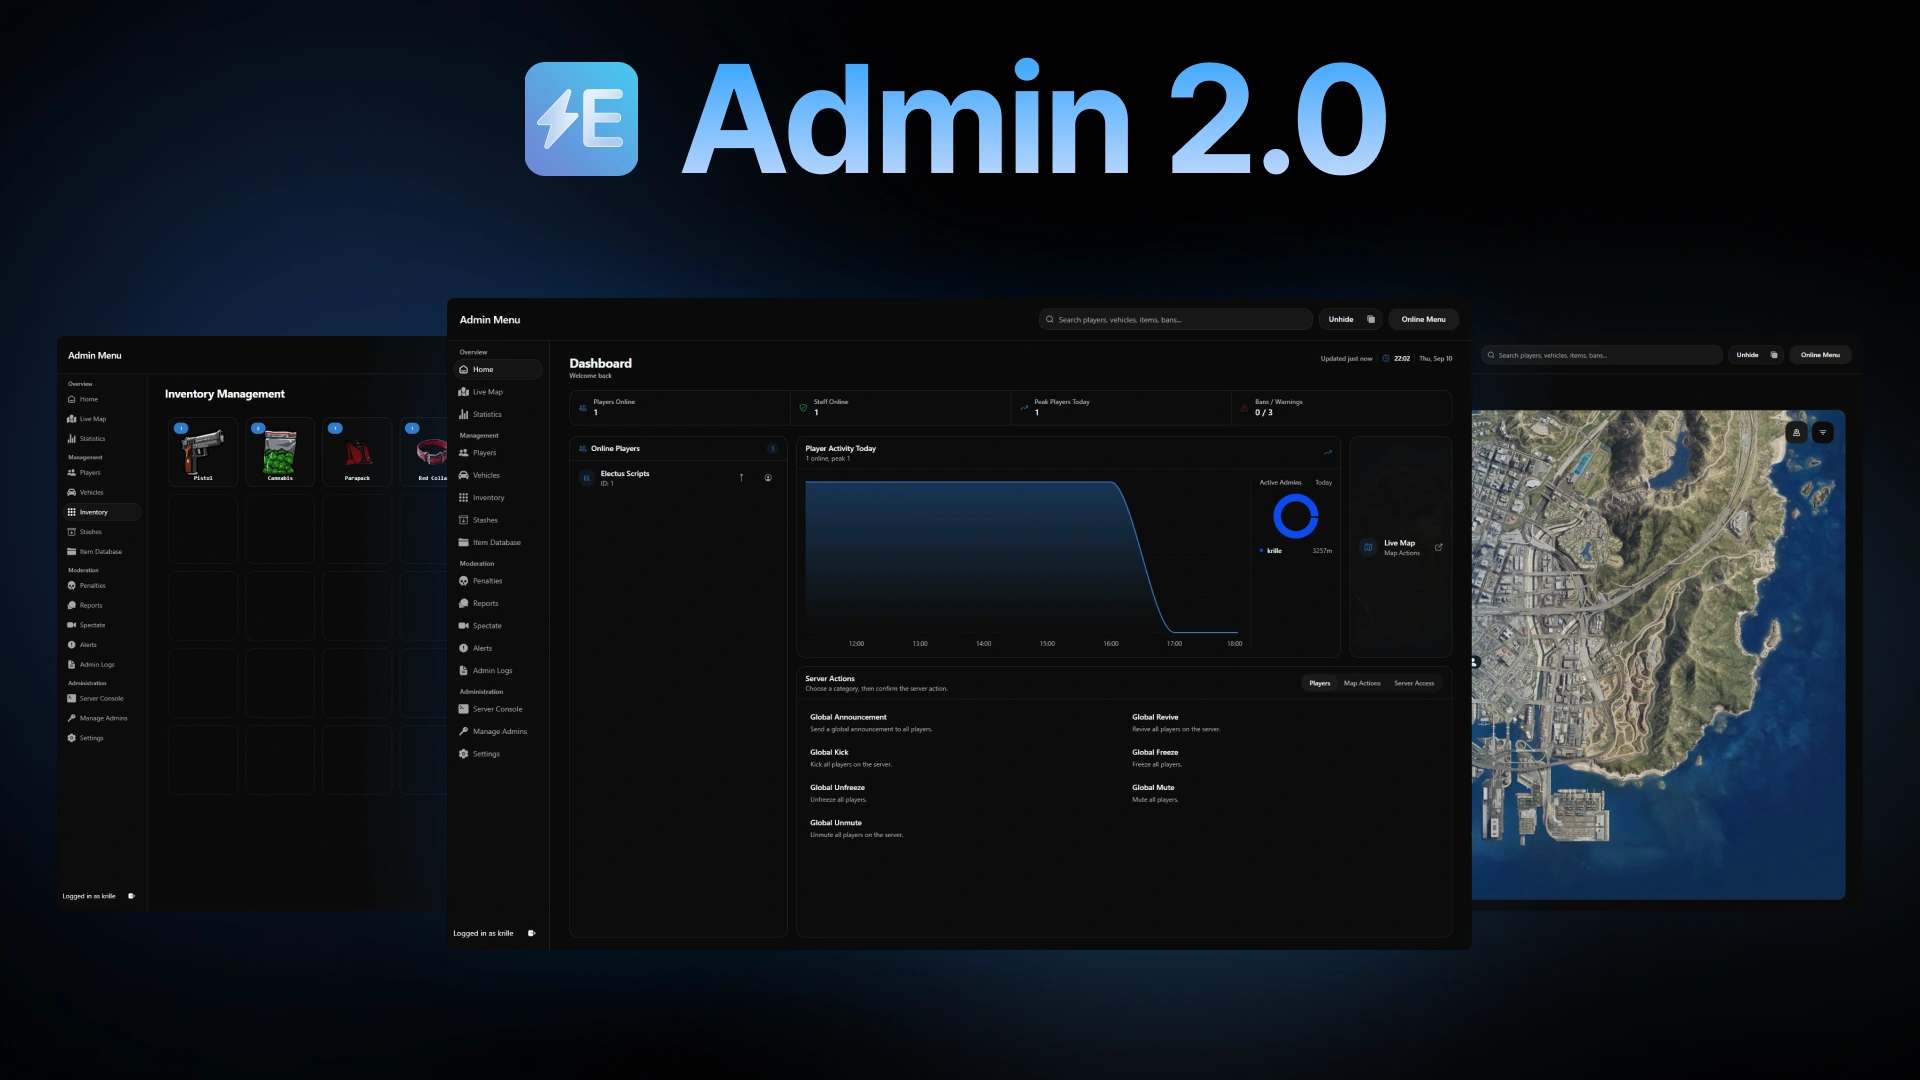Click the Online Menu button in the center window
Image resolution: width=1920 pixels, height=1080 pixels.
(x=1423, y=319)
